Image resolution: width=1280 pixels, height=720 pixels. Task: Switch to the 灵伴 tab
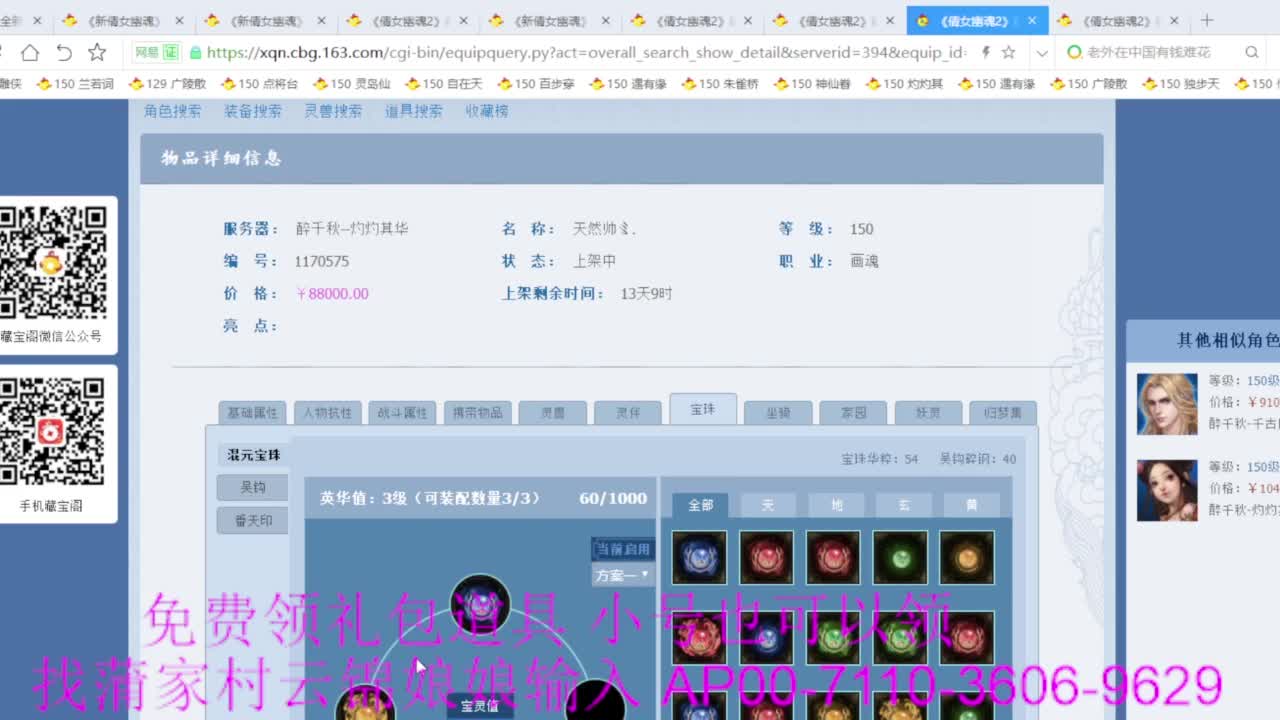point(627,412)
